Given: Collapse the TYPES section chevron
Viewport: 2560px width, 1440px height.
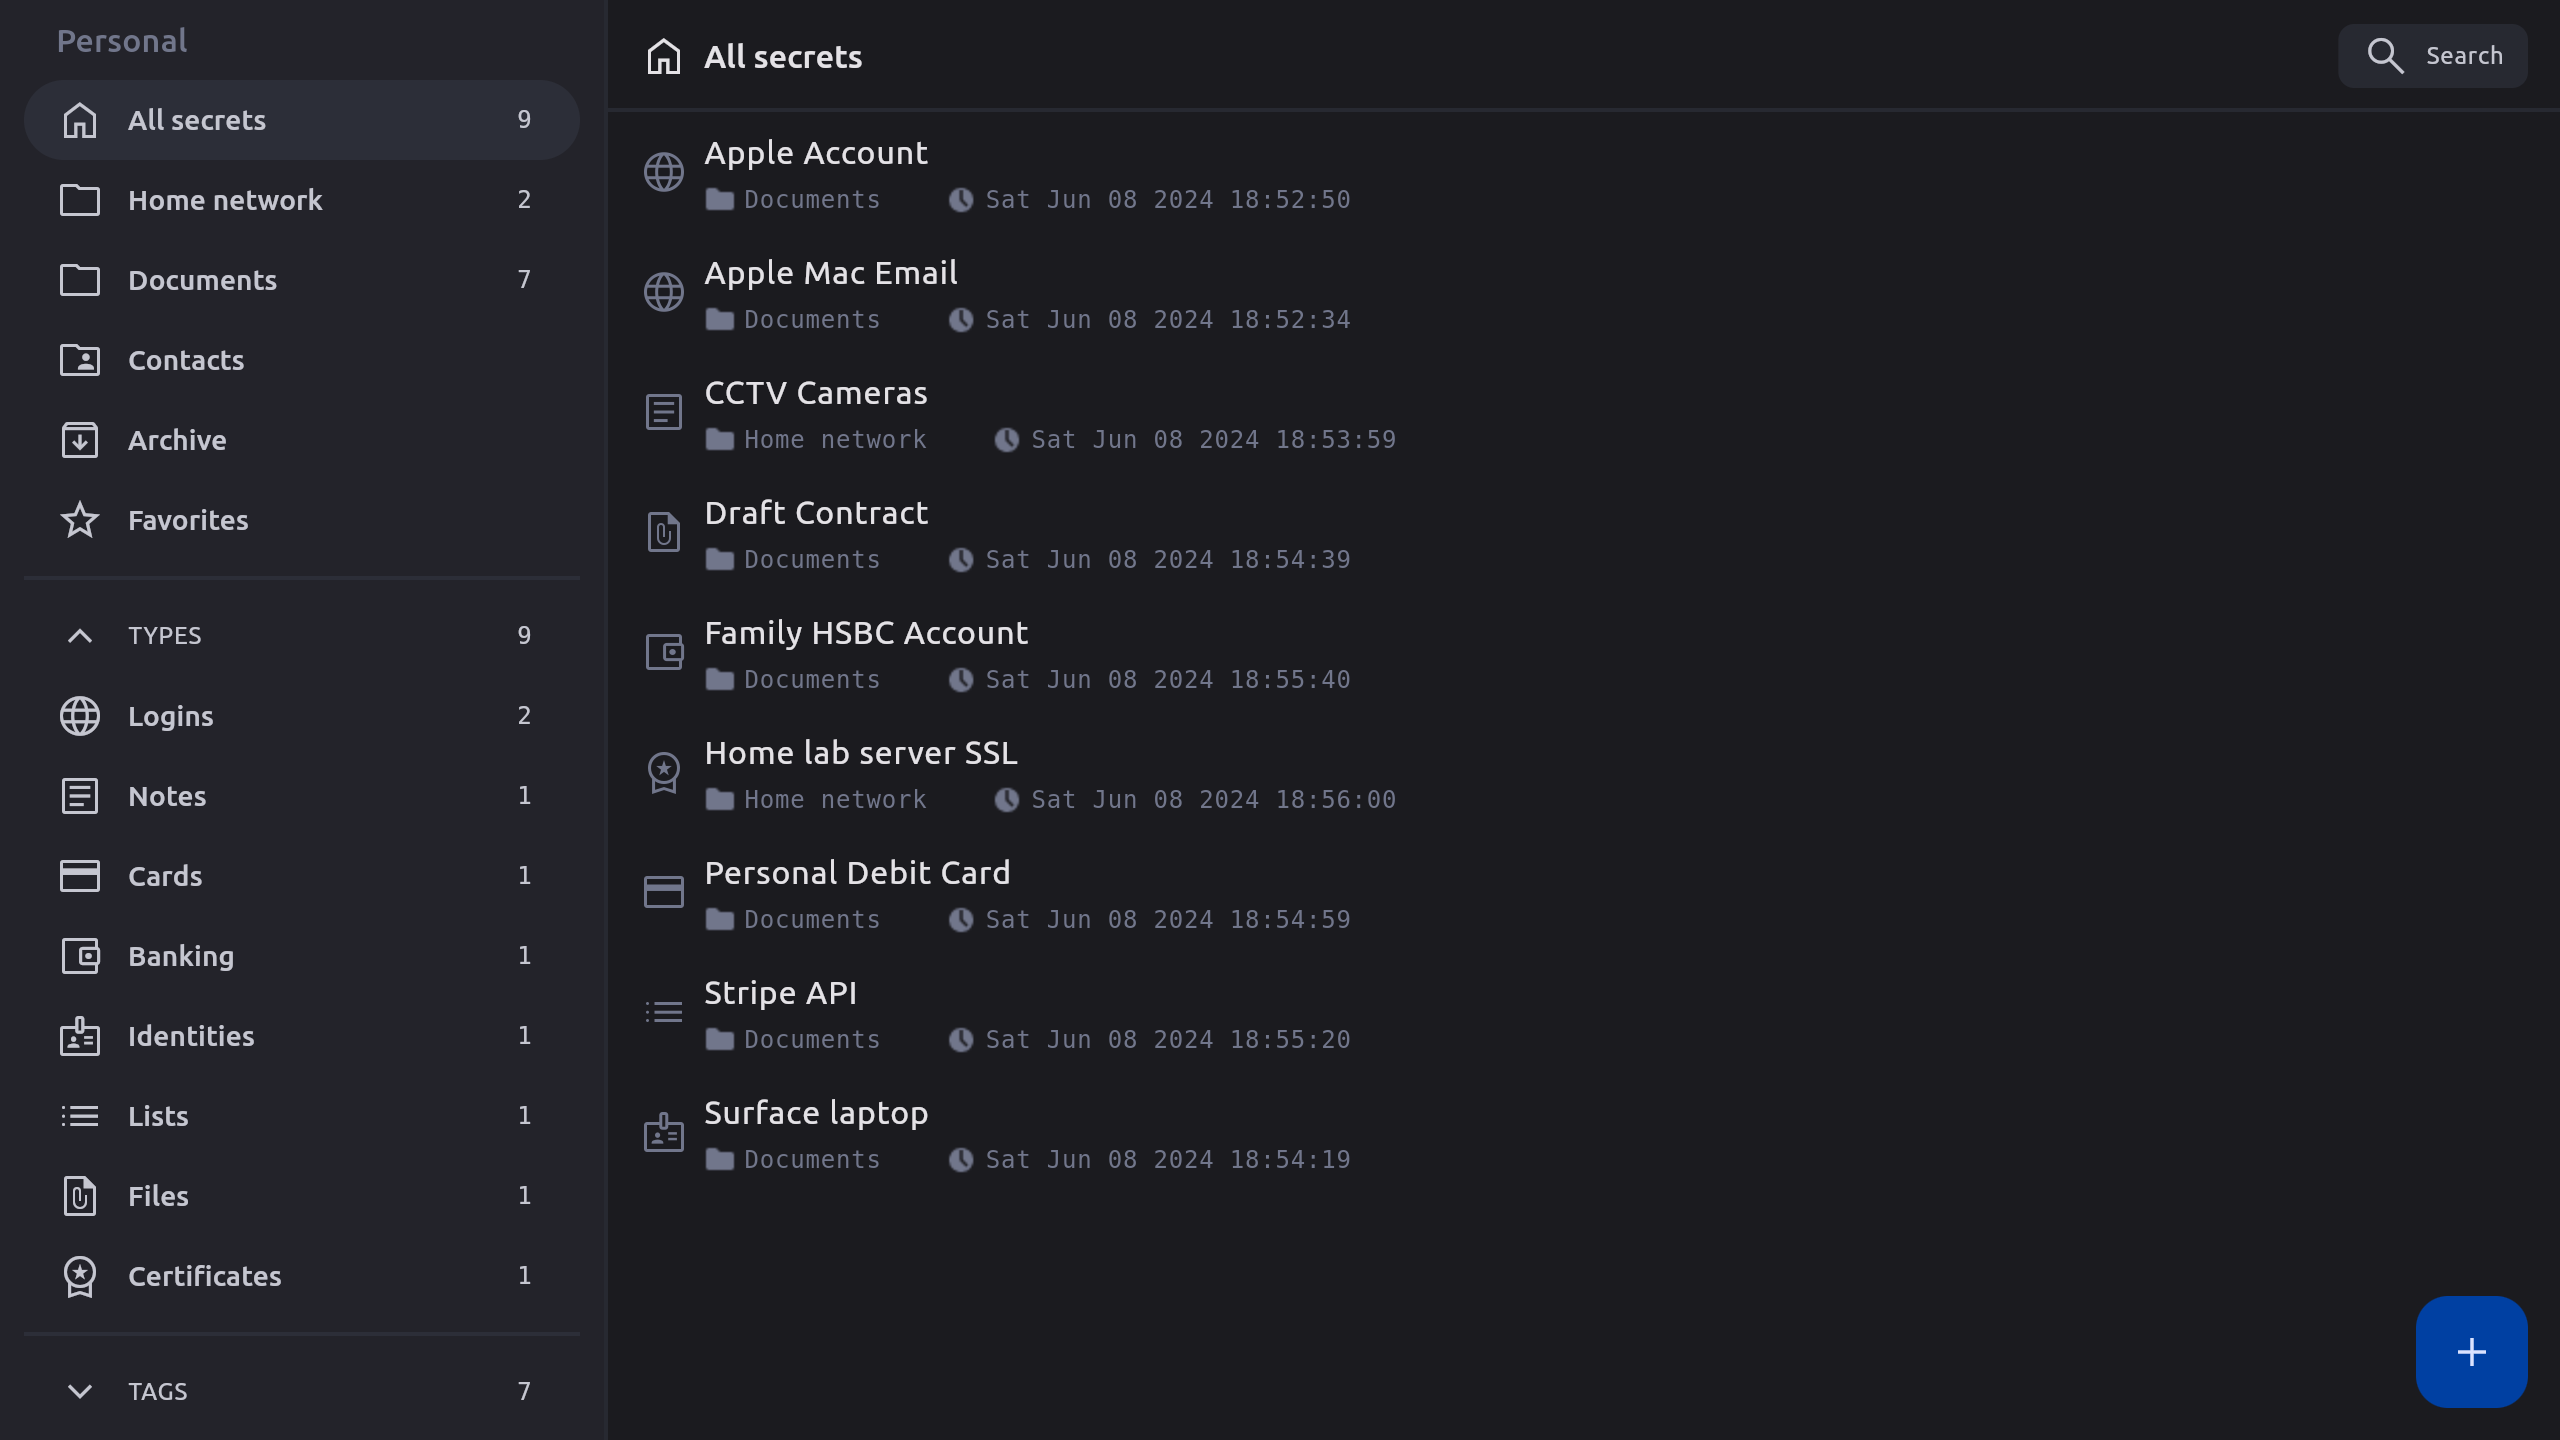Looking at the screenshot, I should (x=80, y=636).
